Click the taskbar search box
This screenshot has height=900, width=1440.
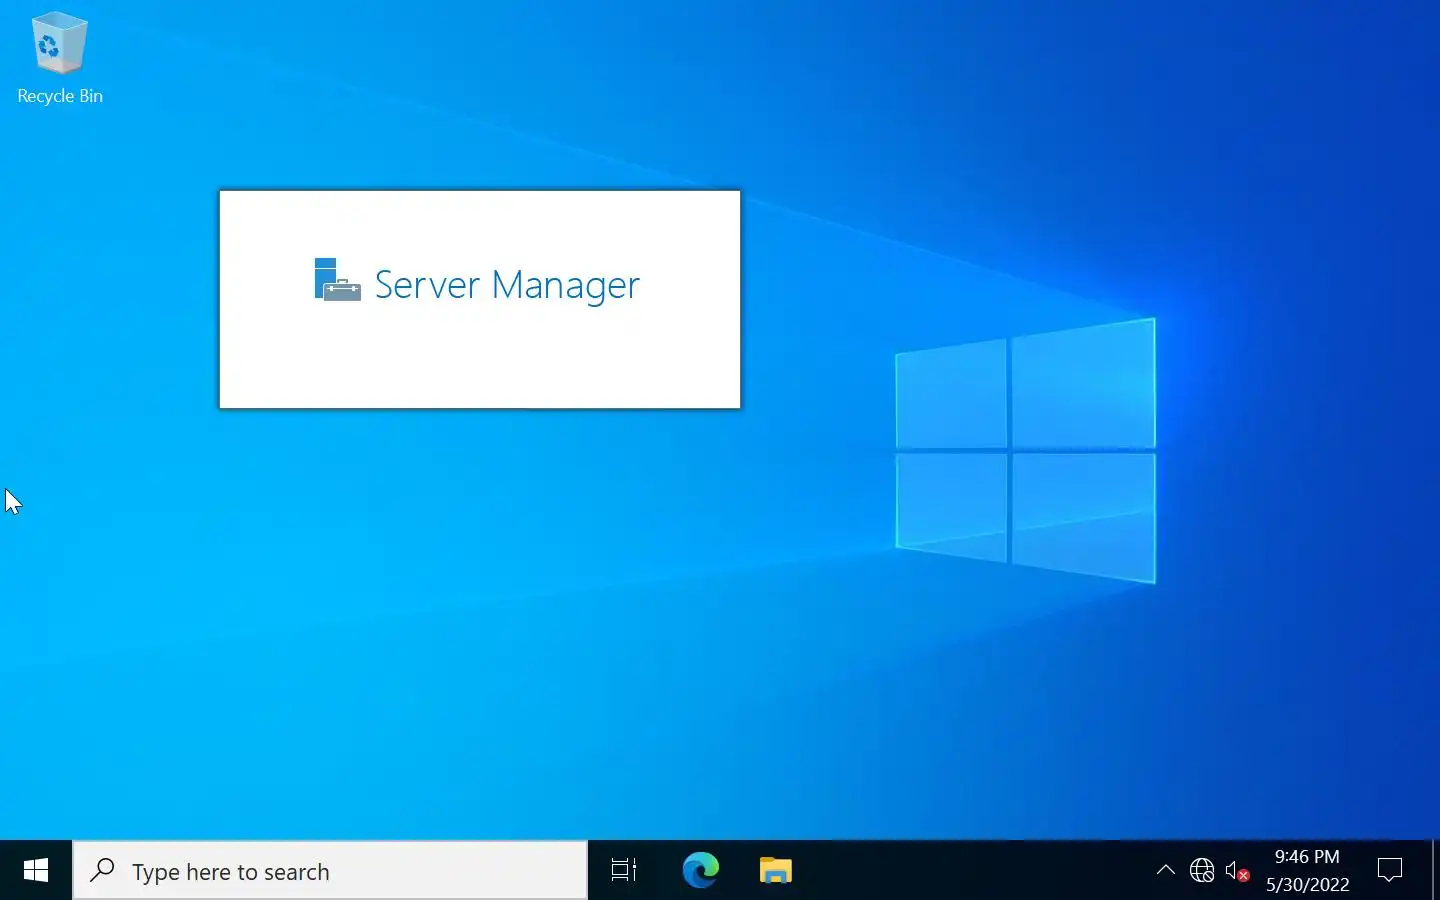pyautogui.click(x=330, y=871)
